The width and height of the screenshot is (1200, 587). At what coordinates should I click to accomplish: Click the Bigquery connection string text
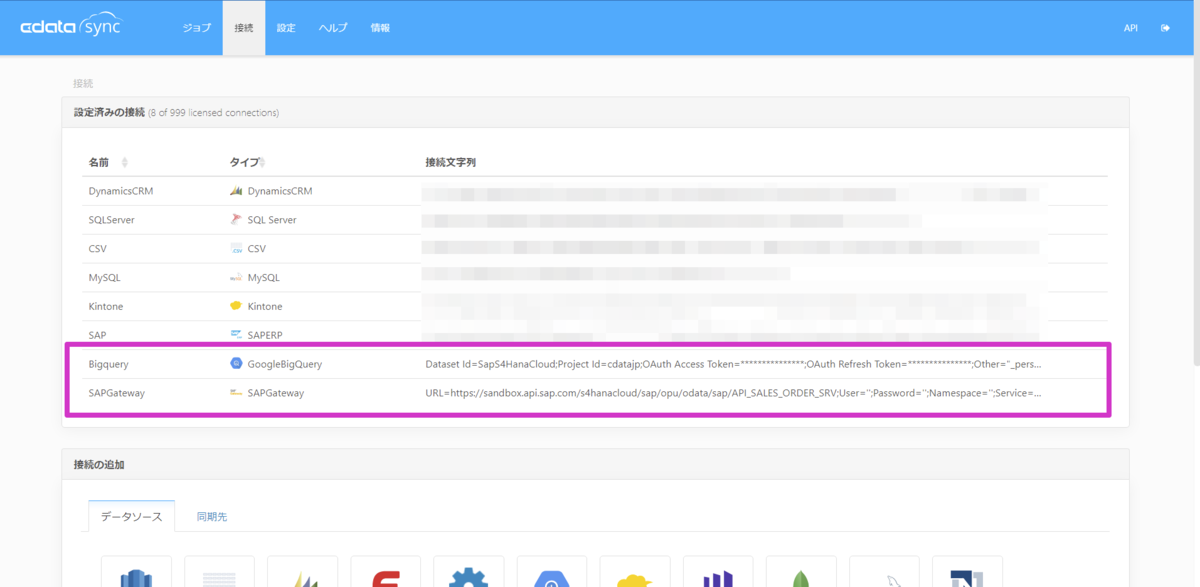pos(734,364)
